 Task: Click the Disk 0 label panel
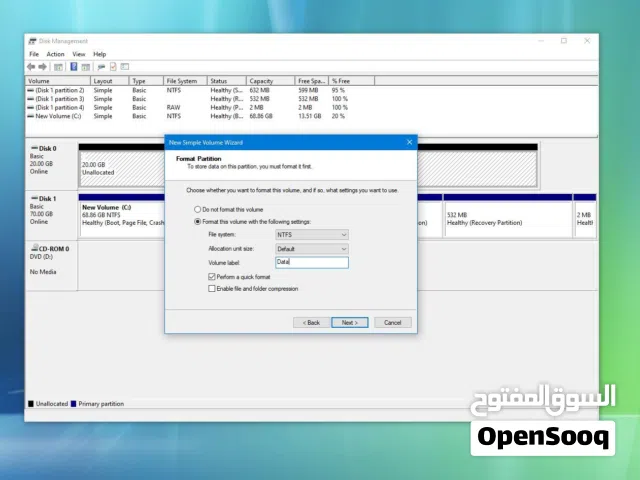[51, 165]
